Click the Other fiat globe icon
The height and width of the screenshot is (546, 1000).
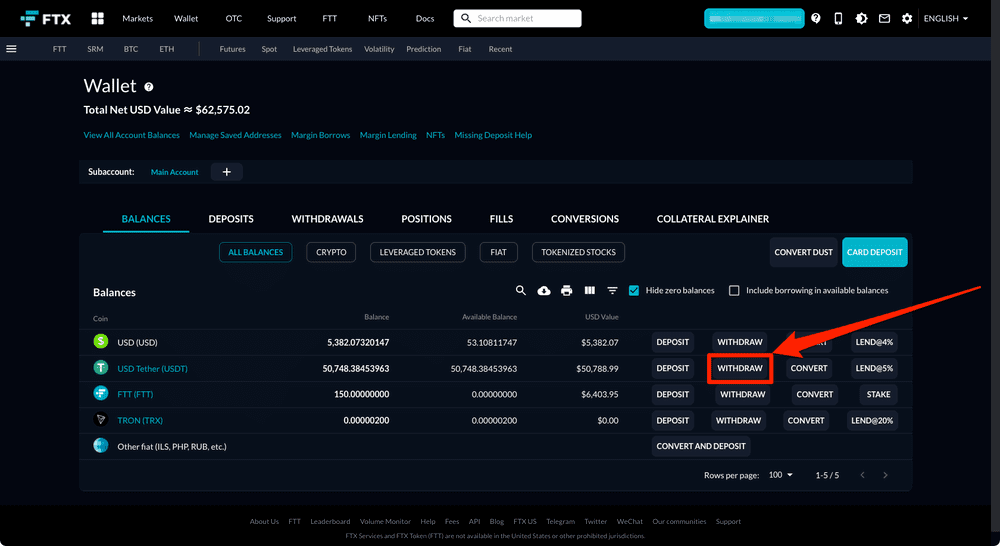pyautogui.click(x=101, y=445)
